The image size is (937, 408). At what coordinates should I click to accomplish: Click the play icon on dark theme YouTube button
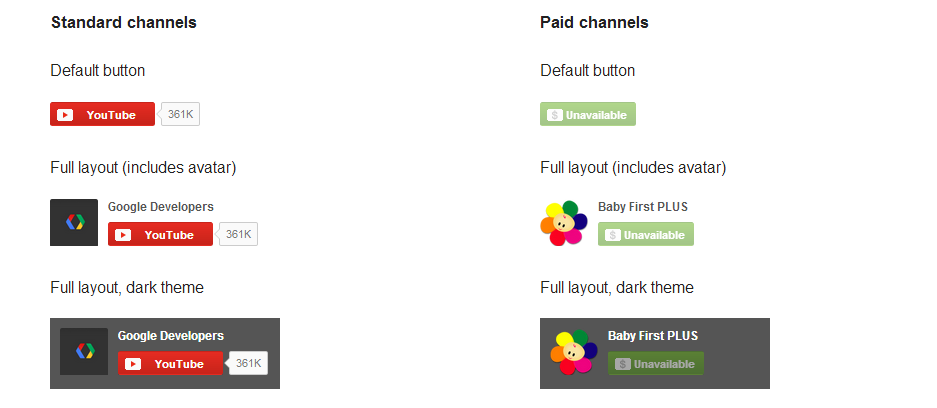point(133,364)
